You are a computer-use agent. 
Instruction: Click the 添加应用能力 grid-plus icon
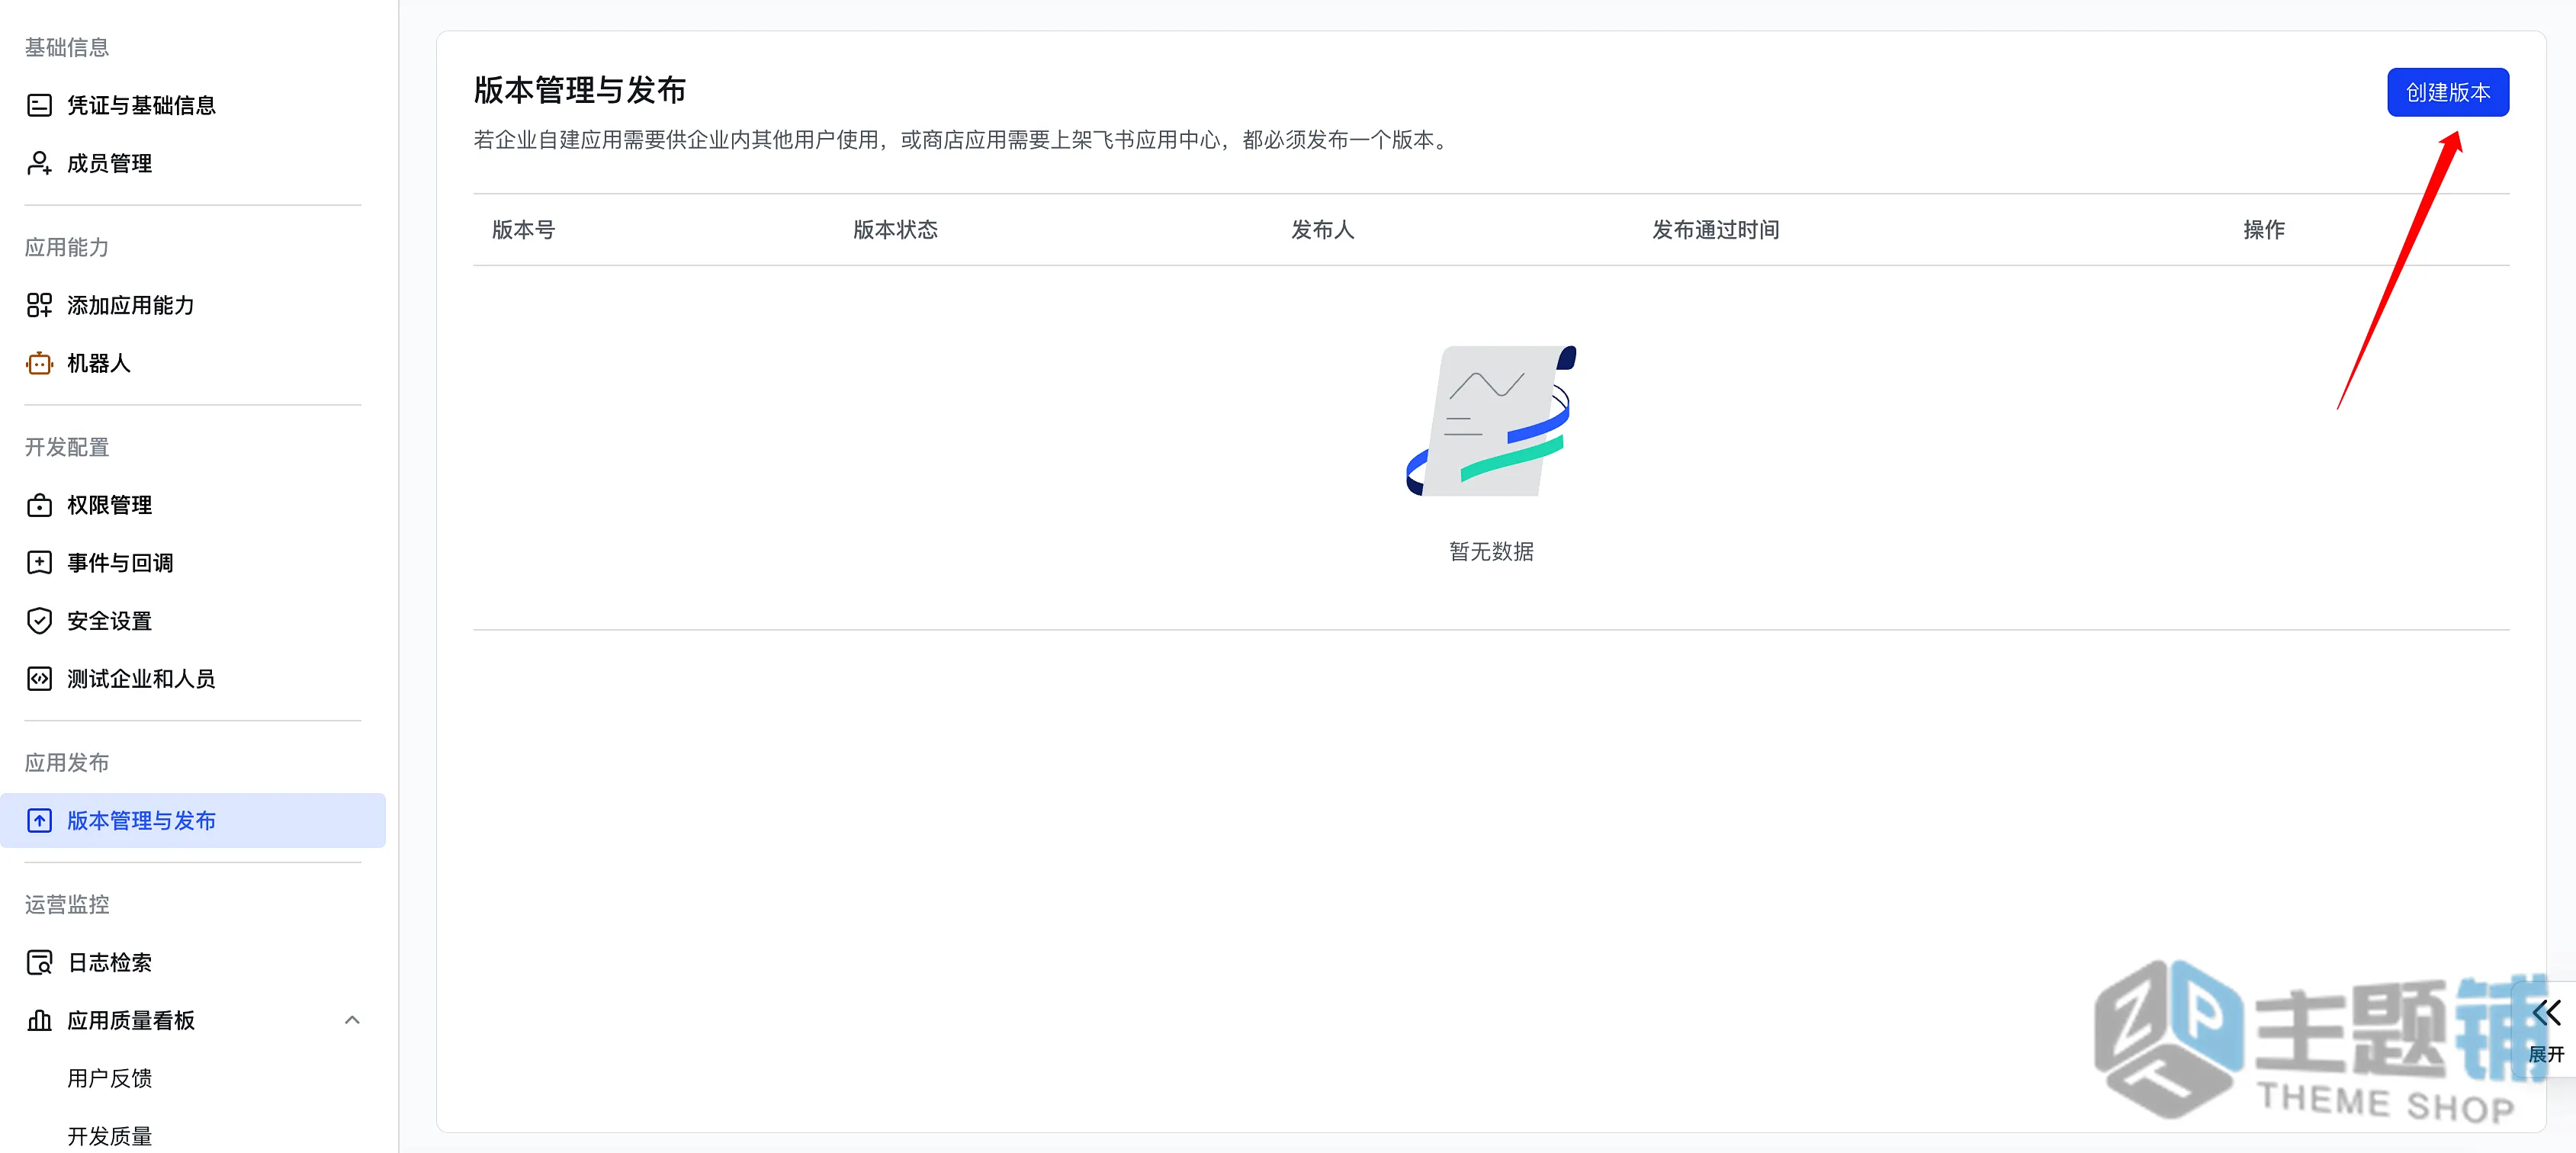click(x=39, y=305)
